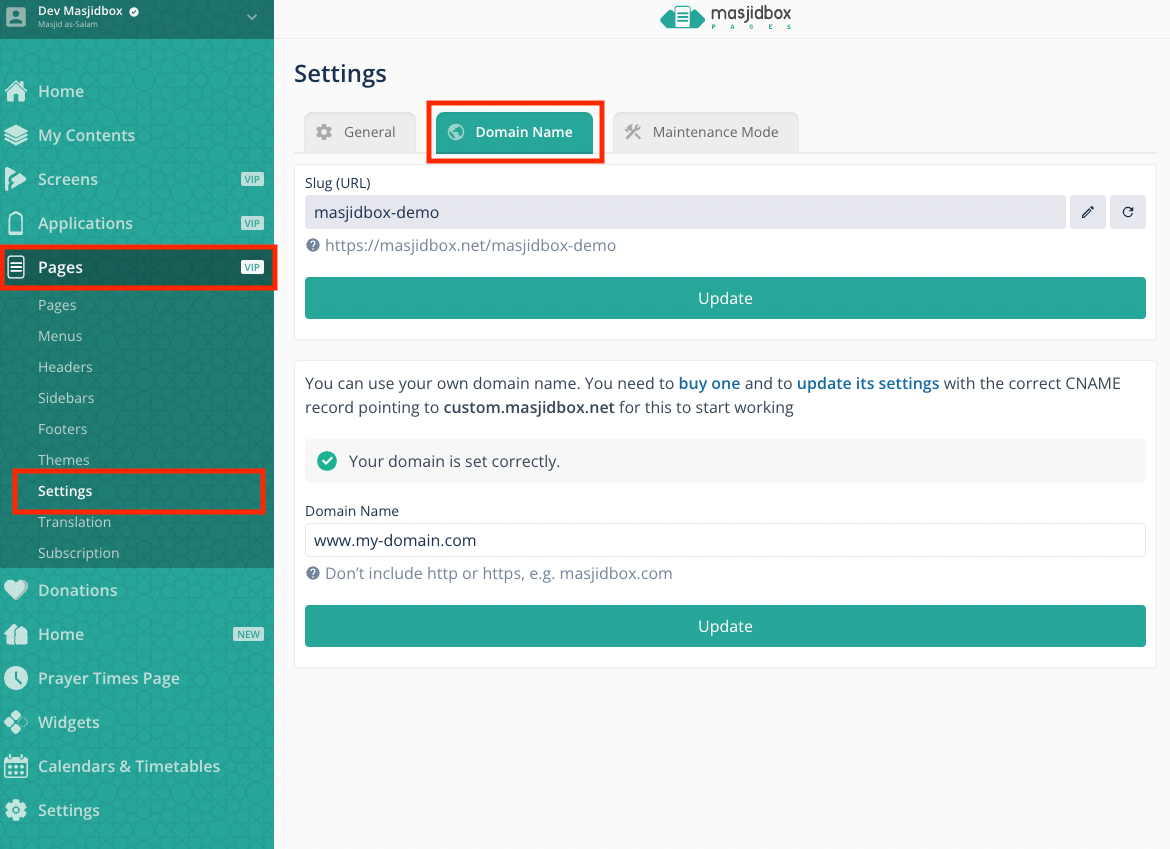The height and width of the screenshot is (849, 1170).
Task: Collapse the Pages sidebar section
Action: click(137, 267)
